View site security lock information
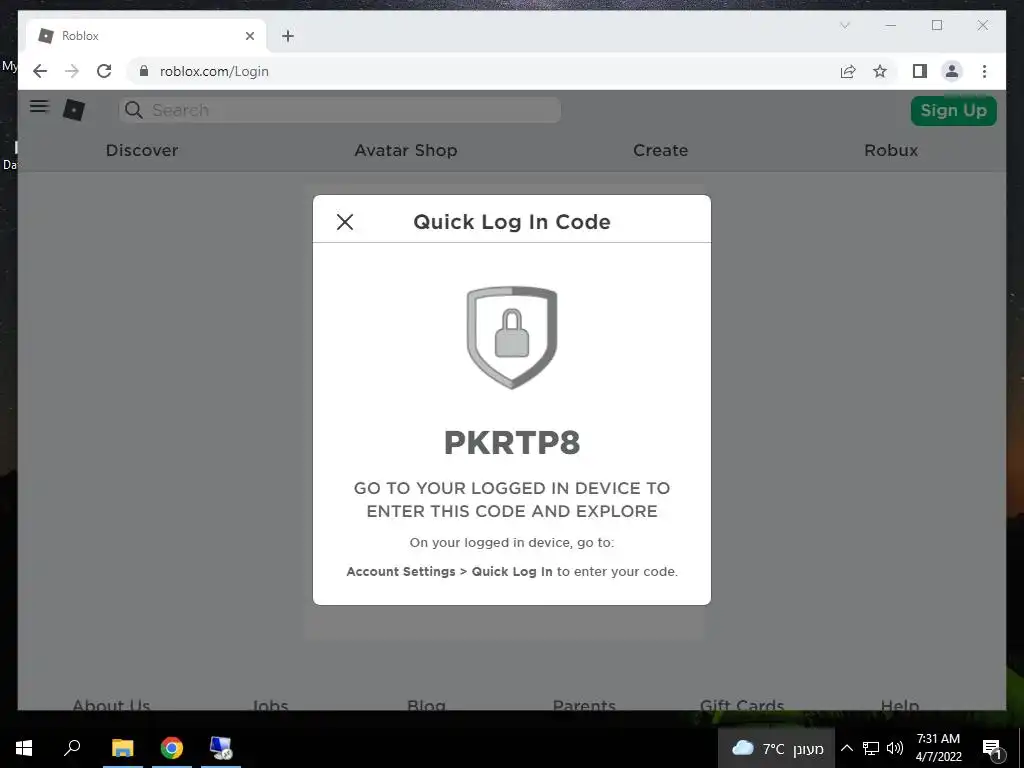Viewport: 1024px width, 768px height. click(x=144, y=71)
